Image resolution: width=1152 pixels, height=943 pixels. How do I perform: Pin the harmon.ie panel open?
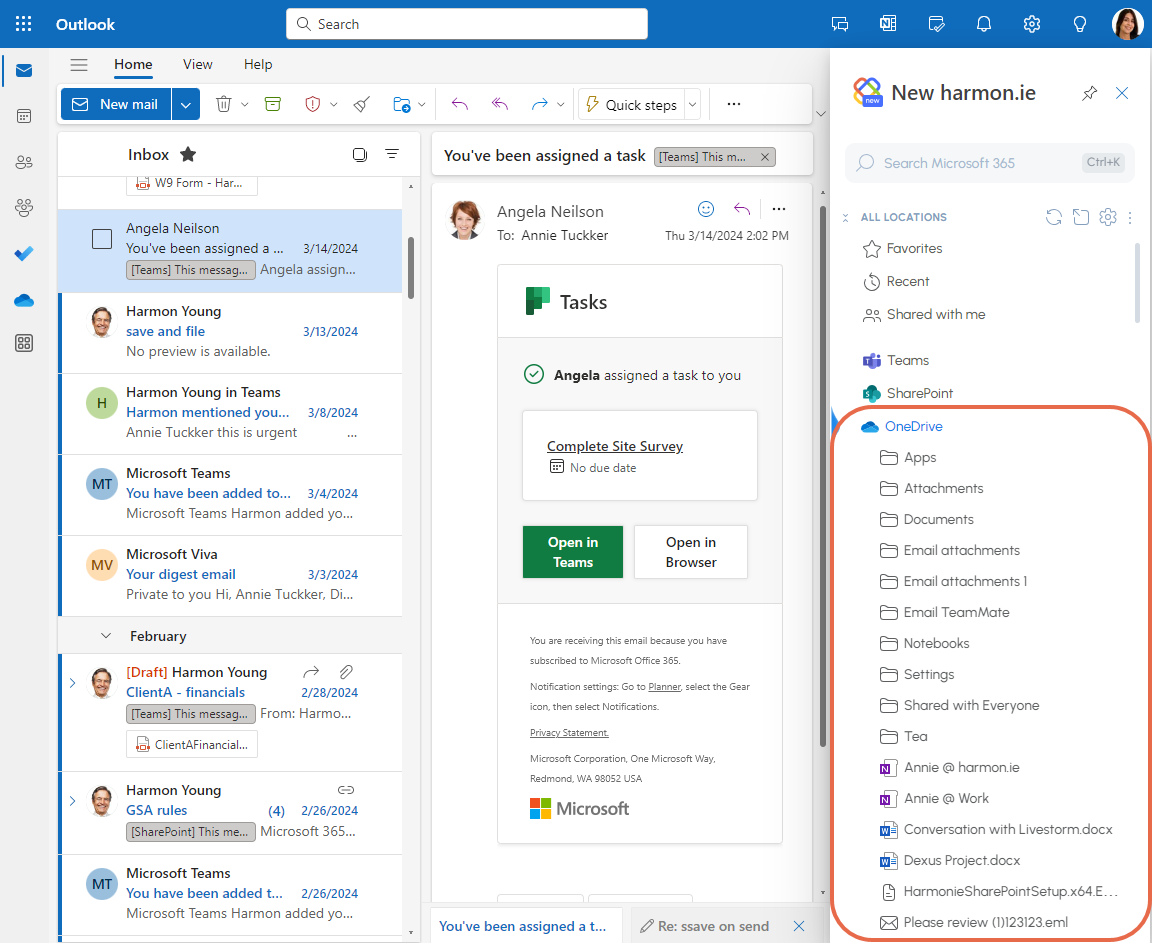pyautogui.click(x=1089, y=92)
